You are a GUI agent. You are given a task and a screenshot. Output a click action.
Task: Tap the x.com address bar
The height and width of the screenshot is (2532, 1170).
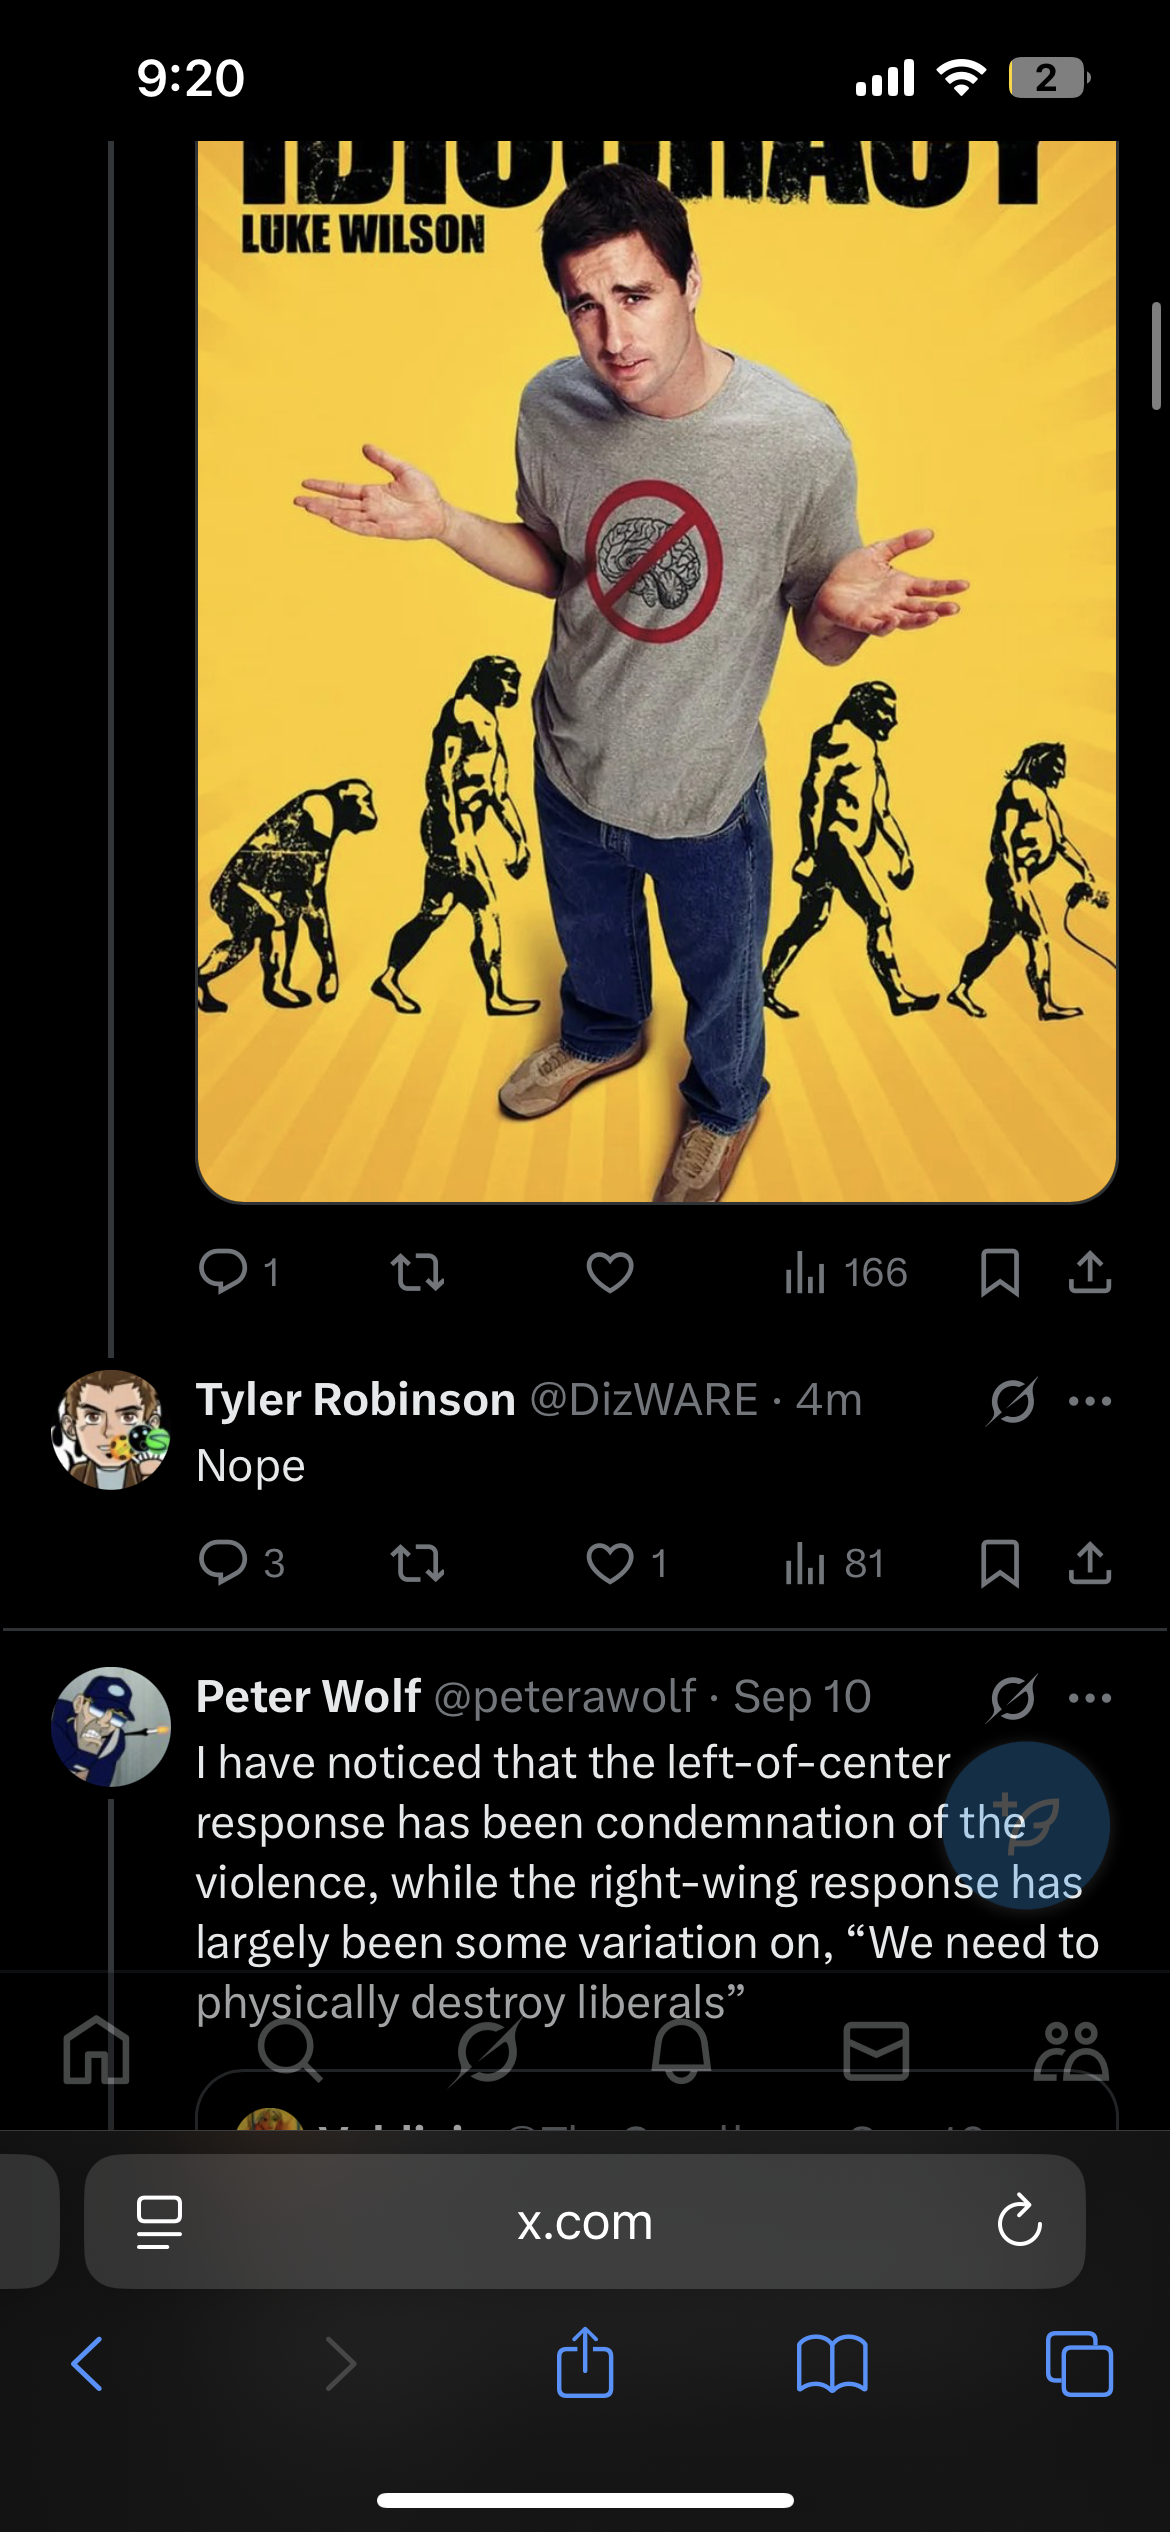click(584, 2222)
